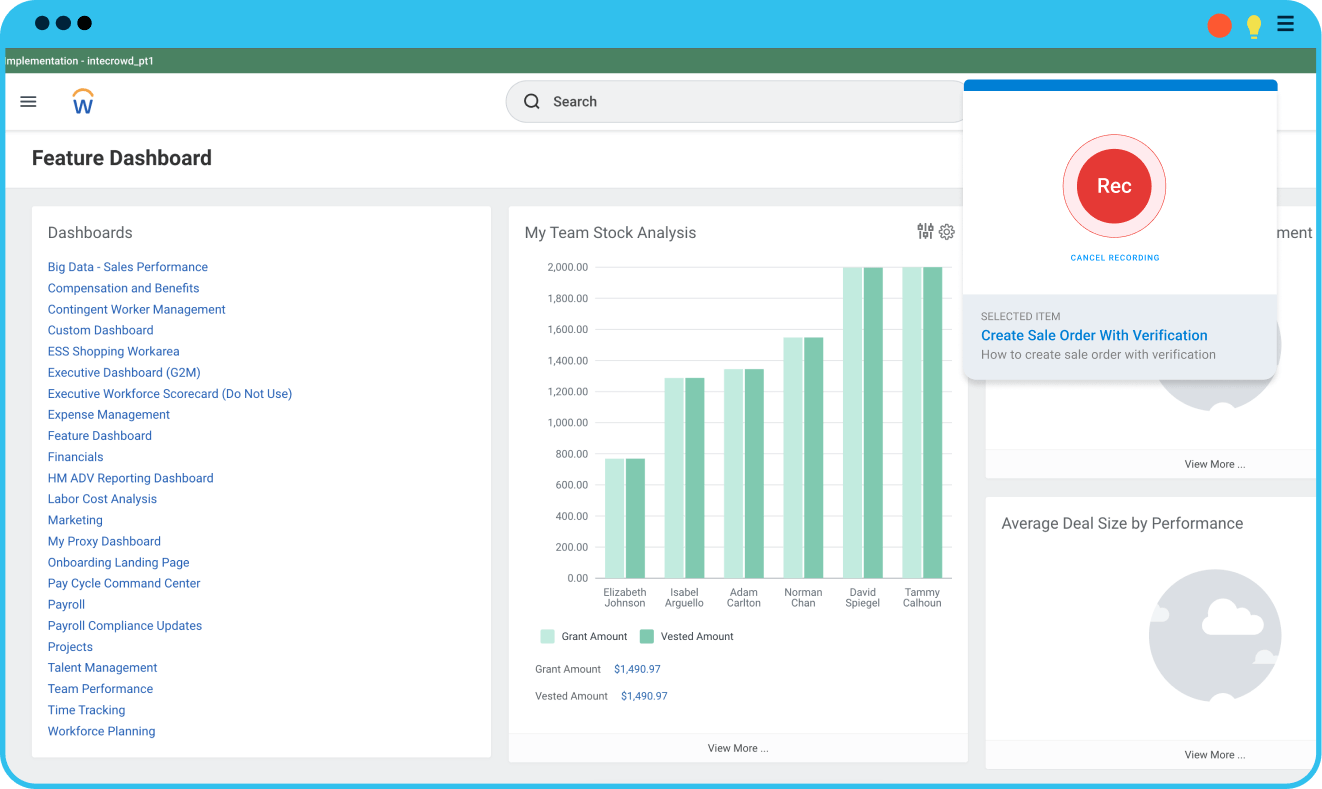Select the Custom Dashboard link

point(101,330)
